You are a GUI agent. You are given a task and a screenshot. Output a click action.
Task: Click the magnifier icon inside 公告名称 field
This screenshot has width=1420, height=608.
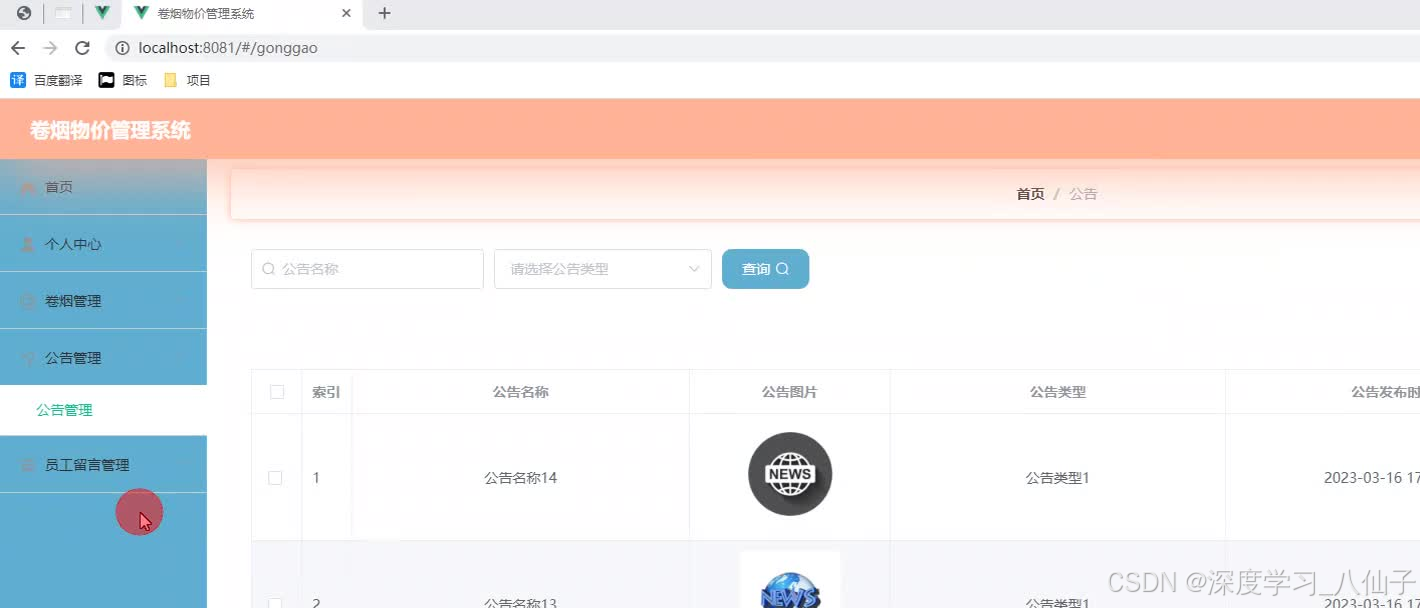(x=267, y=268)
